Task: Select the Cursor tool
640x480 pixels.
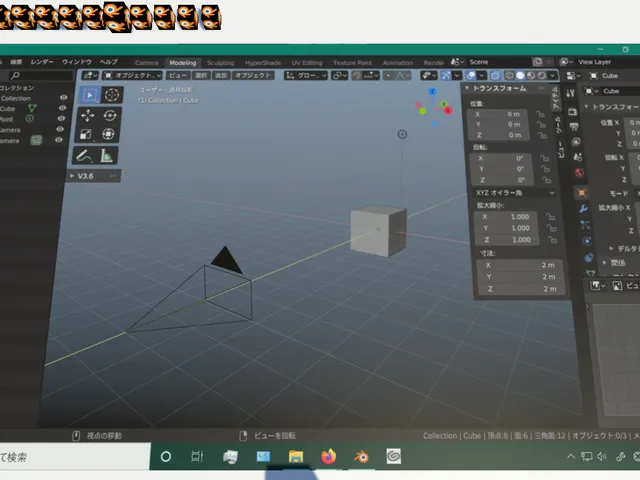Action: tap(111, 95)
